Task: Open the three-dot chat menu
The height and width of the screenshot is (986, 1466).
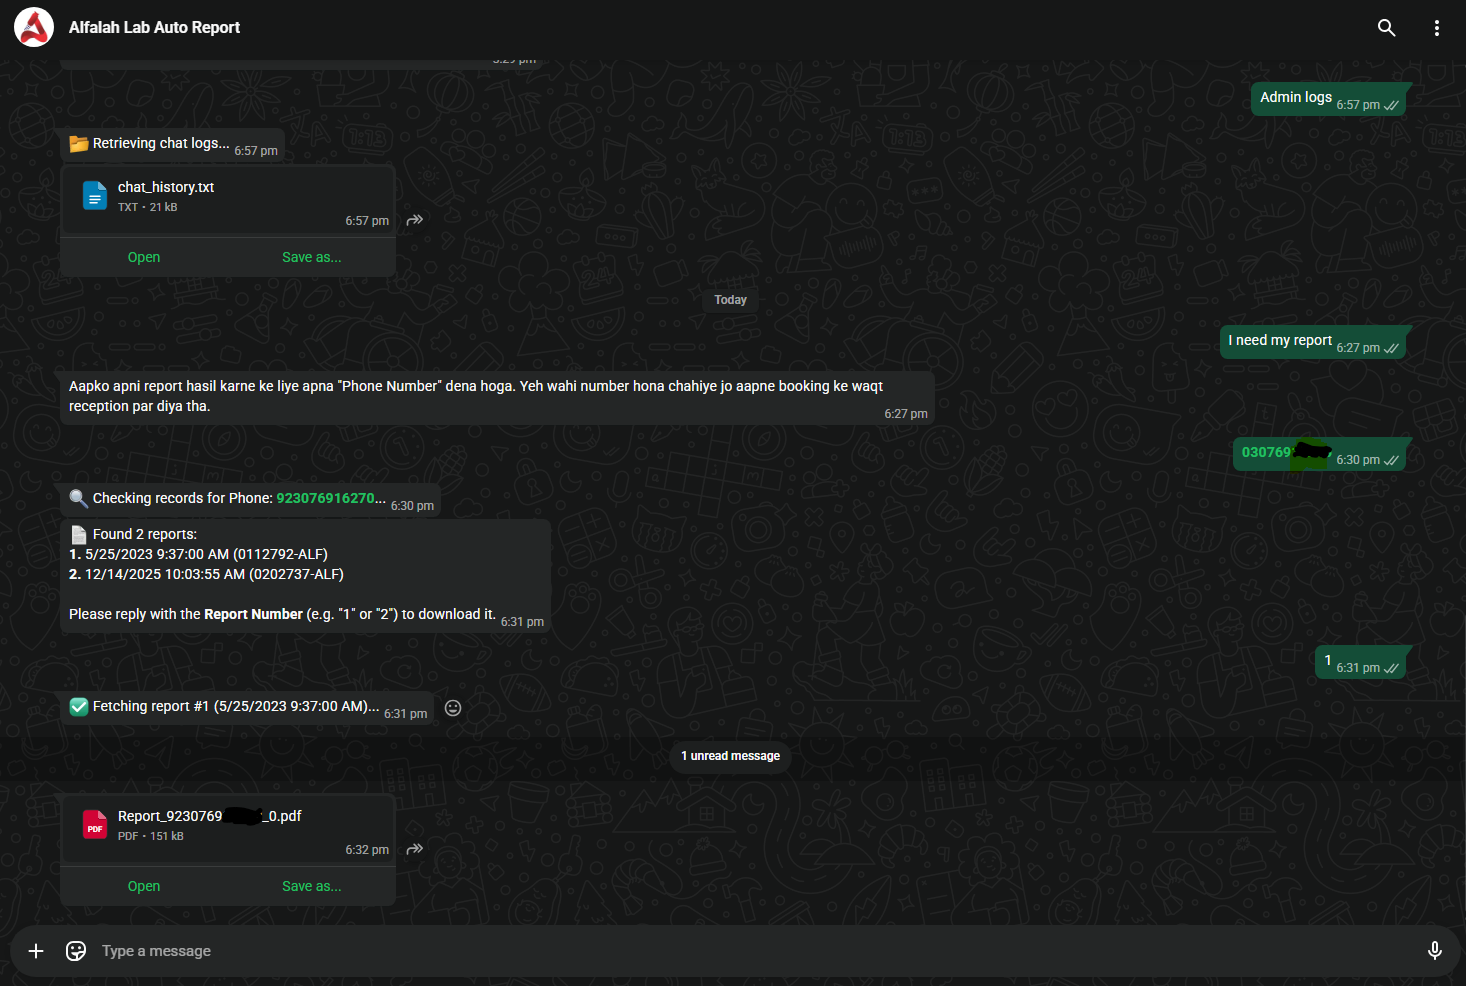Action: 1436,28
